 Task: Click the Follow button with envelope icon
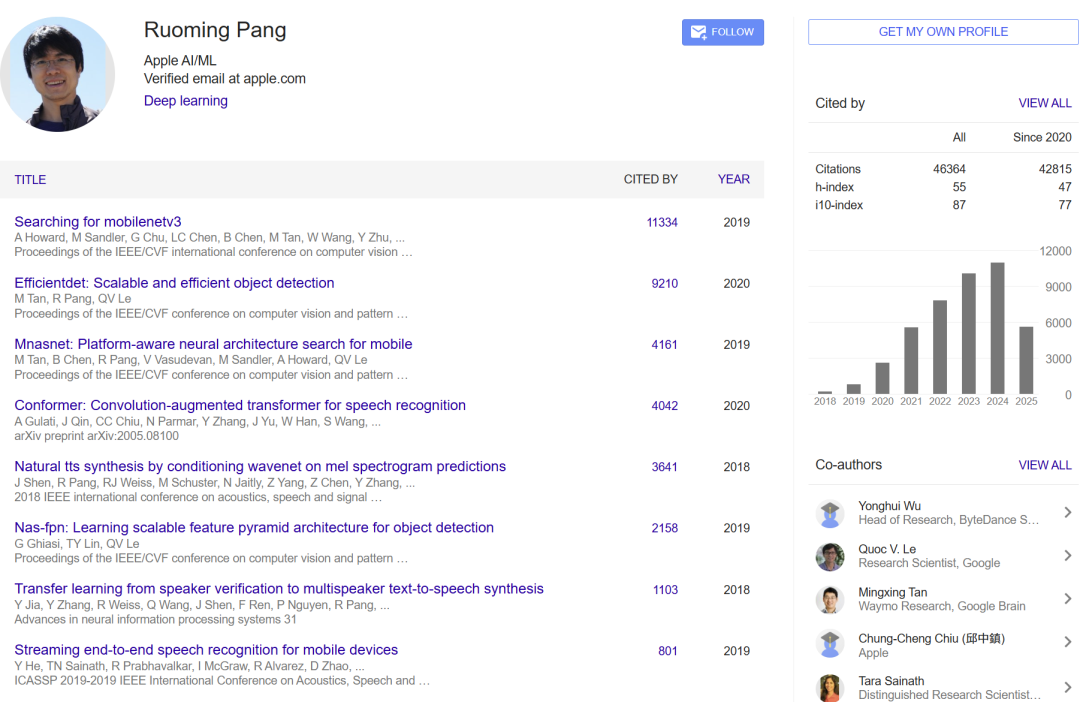point(722,32)
